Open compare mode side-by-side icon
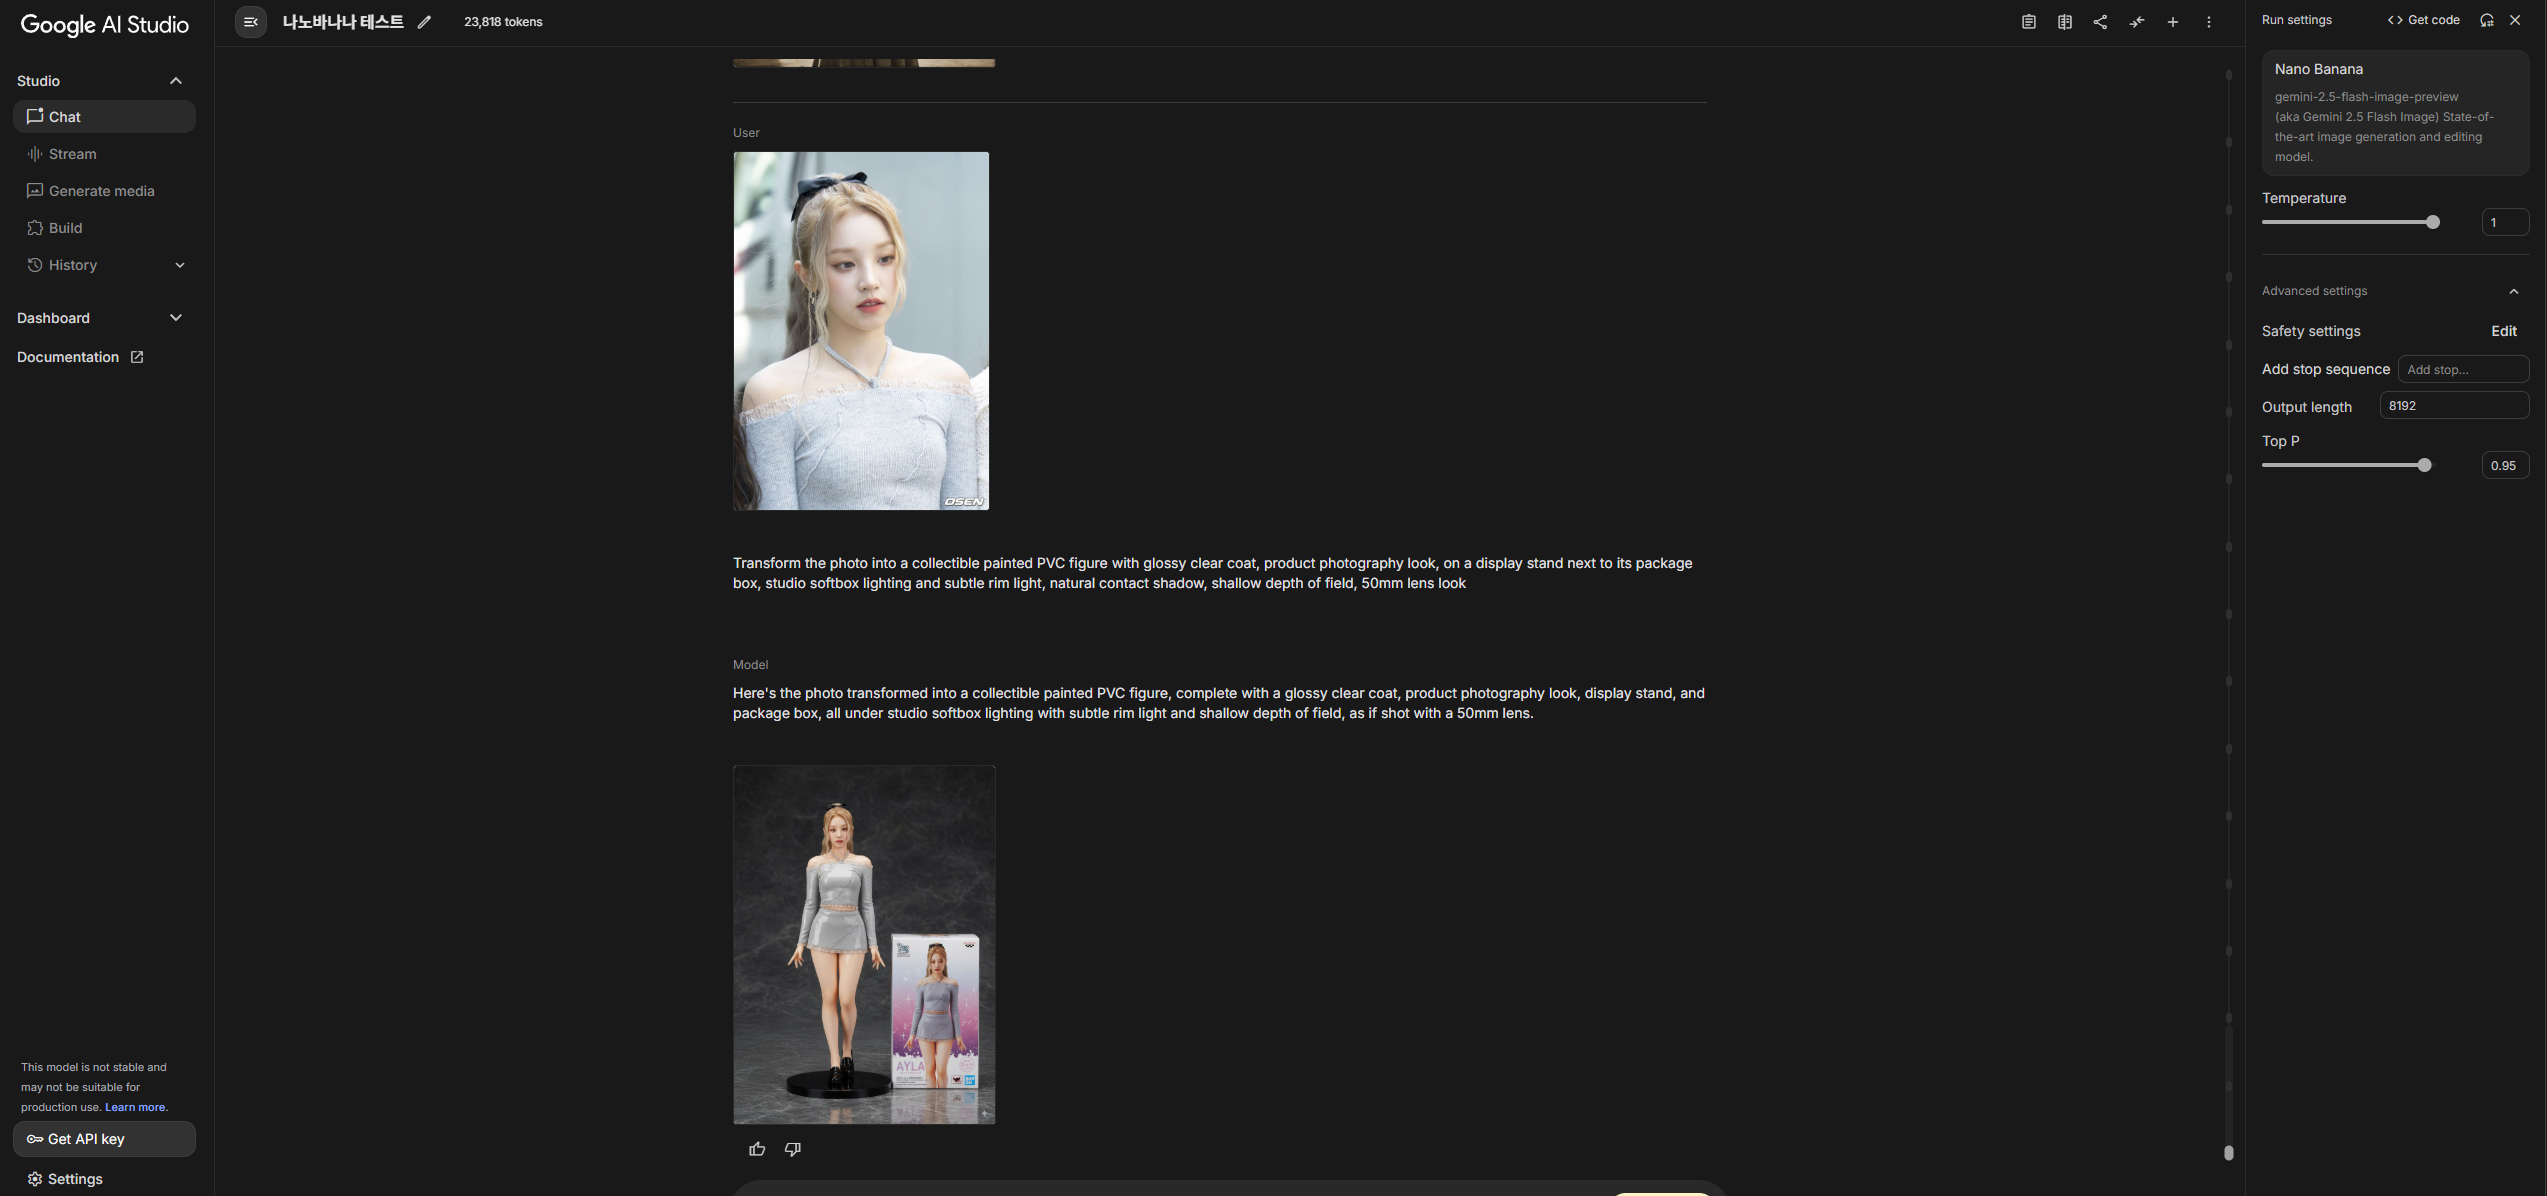The image size is (2547, 1196). 2064,22
